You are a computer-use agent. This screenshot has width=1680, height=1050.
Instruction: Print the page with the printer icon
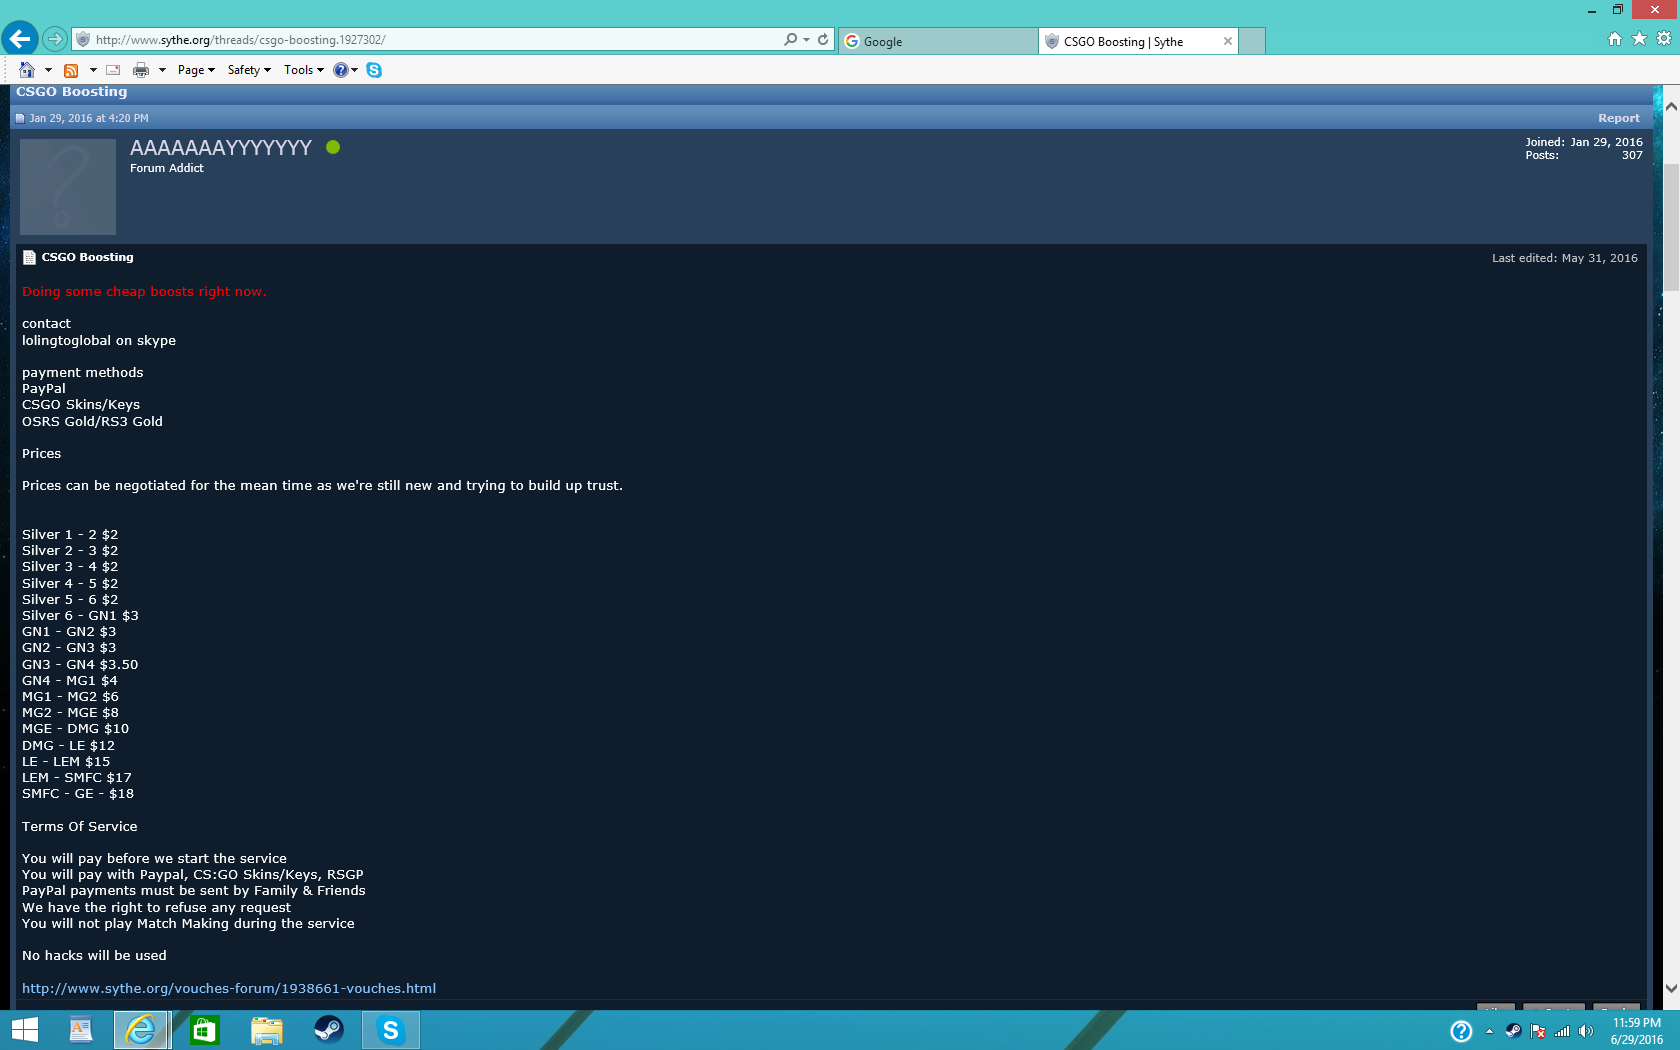pyautogui.click(x=141, y=70)
